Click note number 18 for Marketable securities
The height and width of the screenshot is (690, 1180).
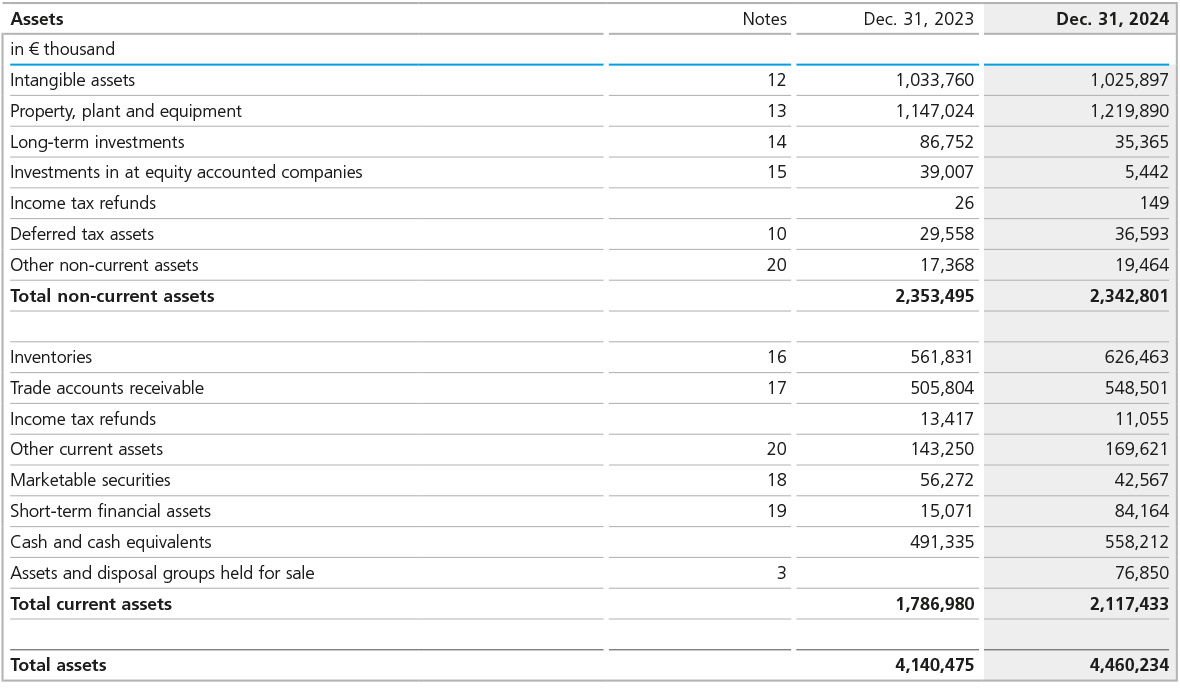(x=776, y=480)
